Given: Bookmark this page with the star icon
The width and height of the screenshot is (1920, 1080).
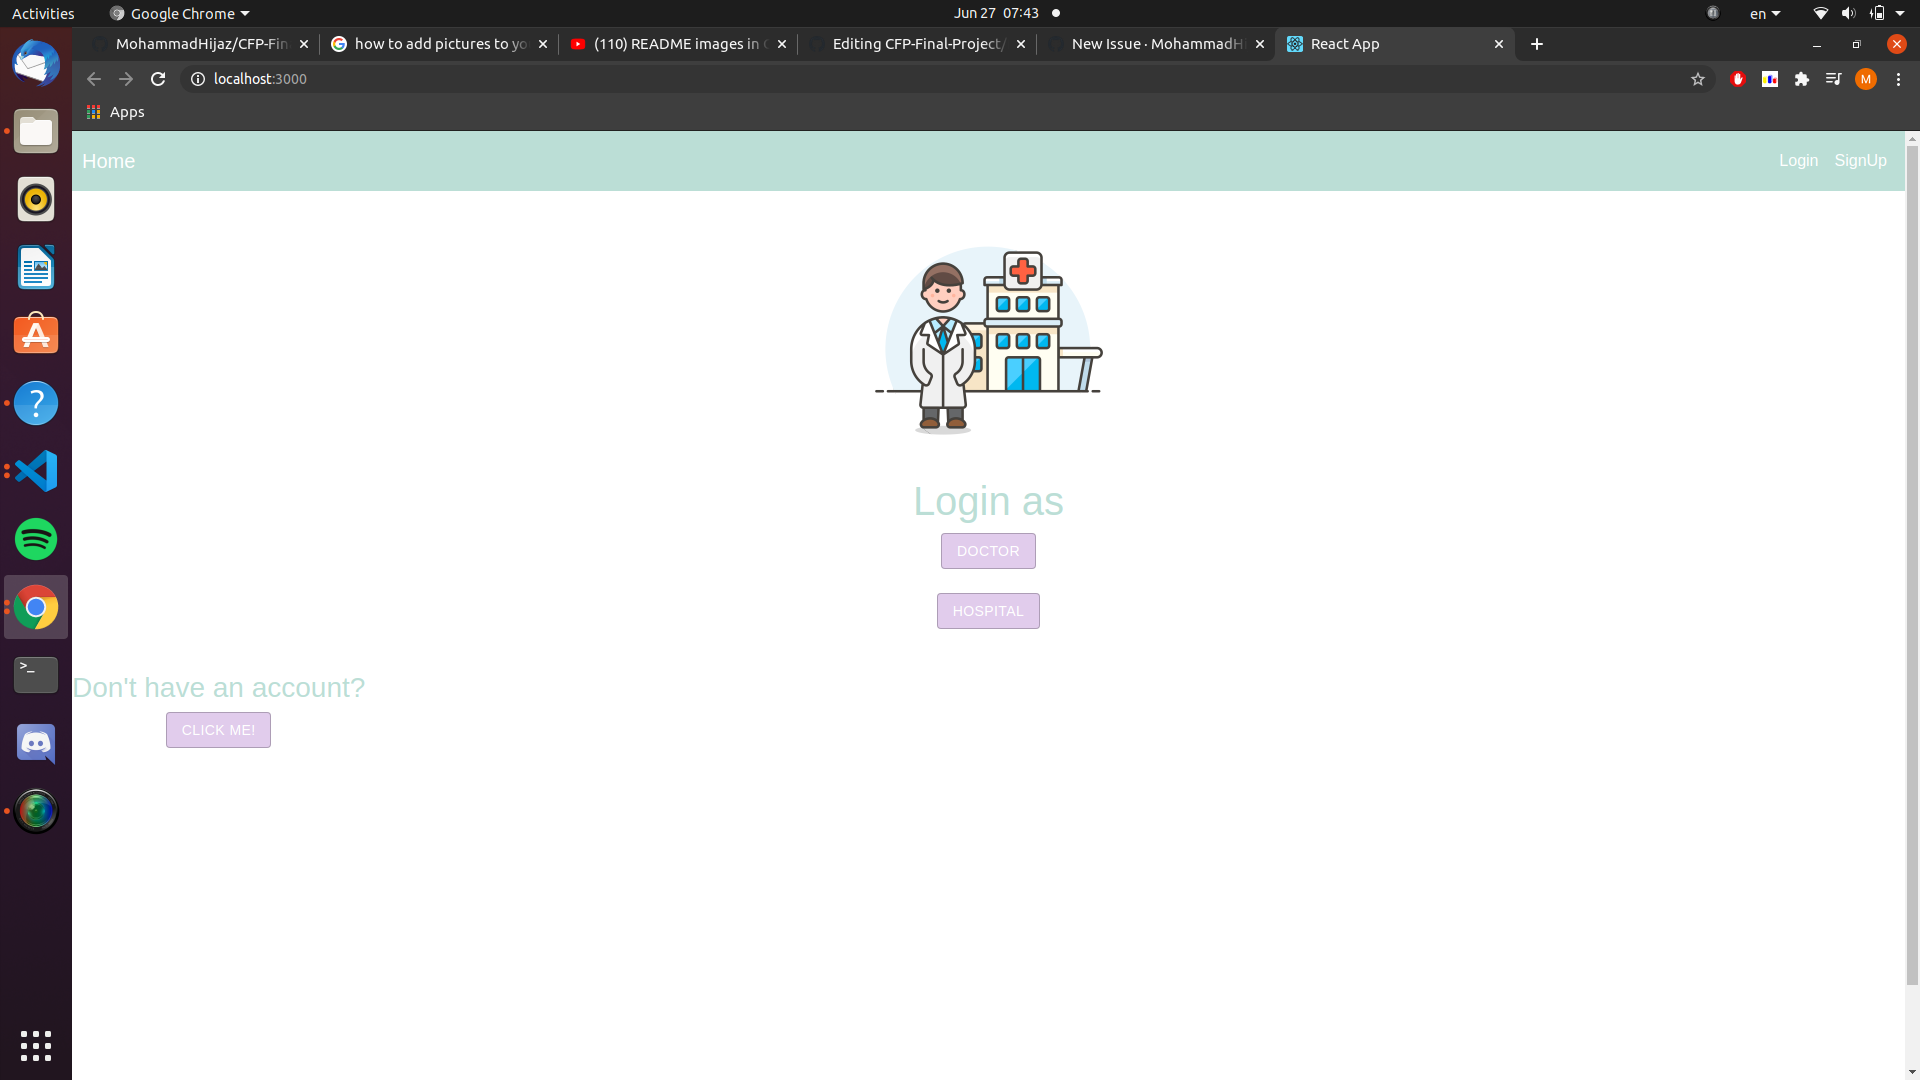Looking at the screenshot, I should tap(1697, 79).
